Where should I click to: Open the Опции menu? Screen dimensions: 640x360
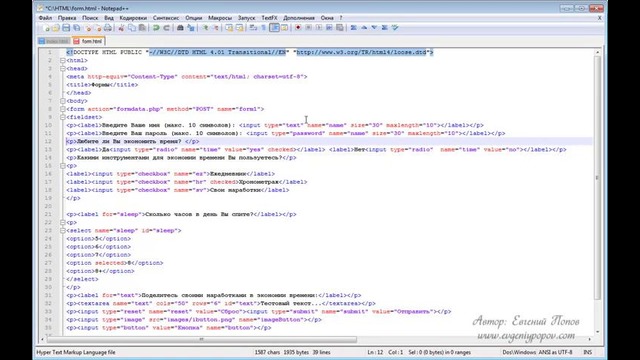click(193, 18)
